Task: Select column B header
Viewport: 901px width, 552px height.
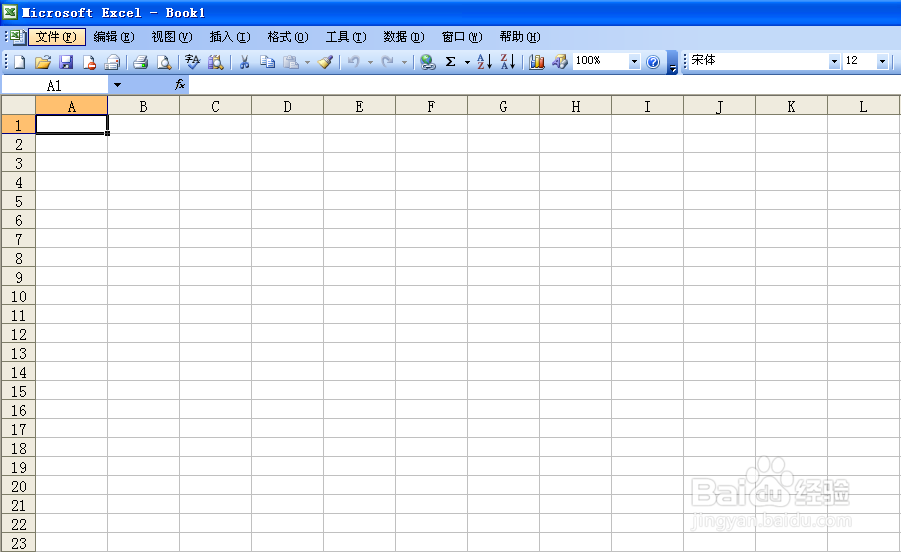Action: point(144,106)
